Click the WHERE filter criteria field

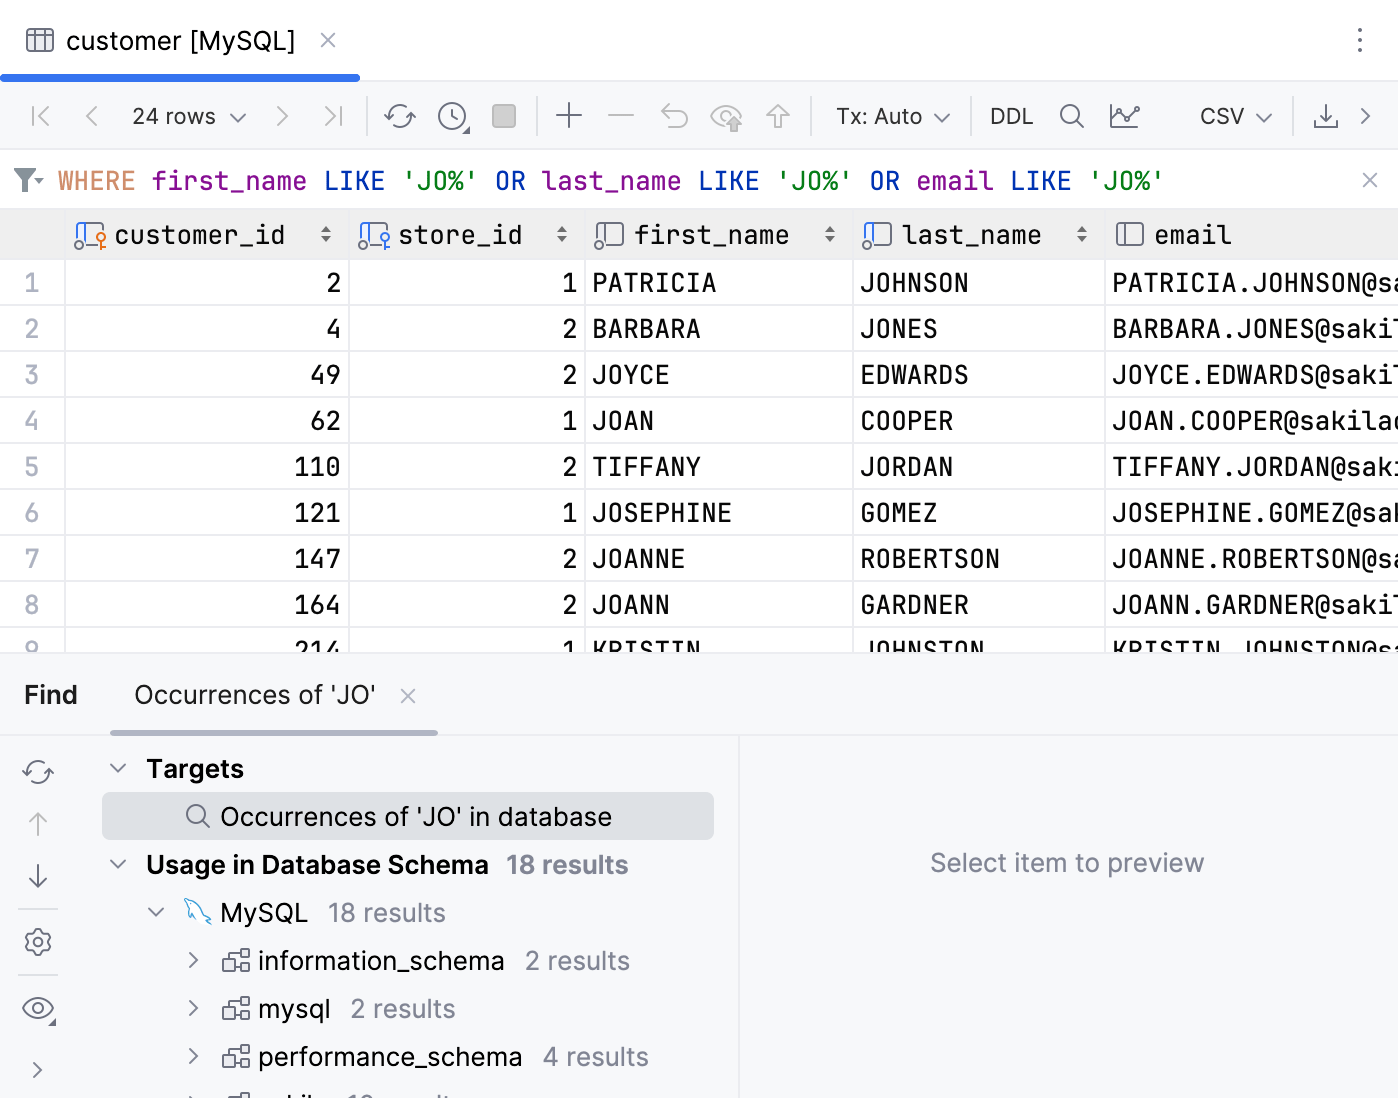tap(600, 180)
